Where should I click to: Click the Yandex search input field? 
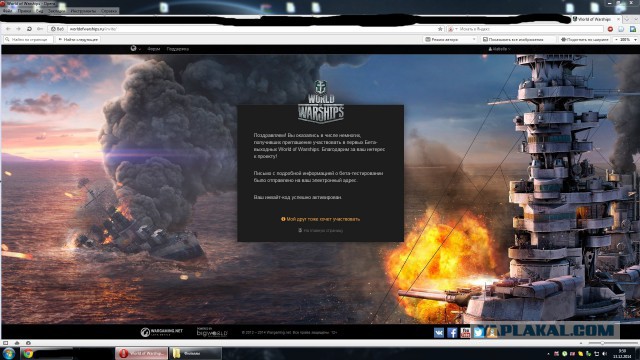[x=530, y=29]
